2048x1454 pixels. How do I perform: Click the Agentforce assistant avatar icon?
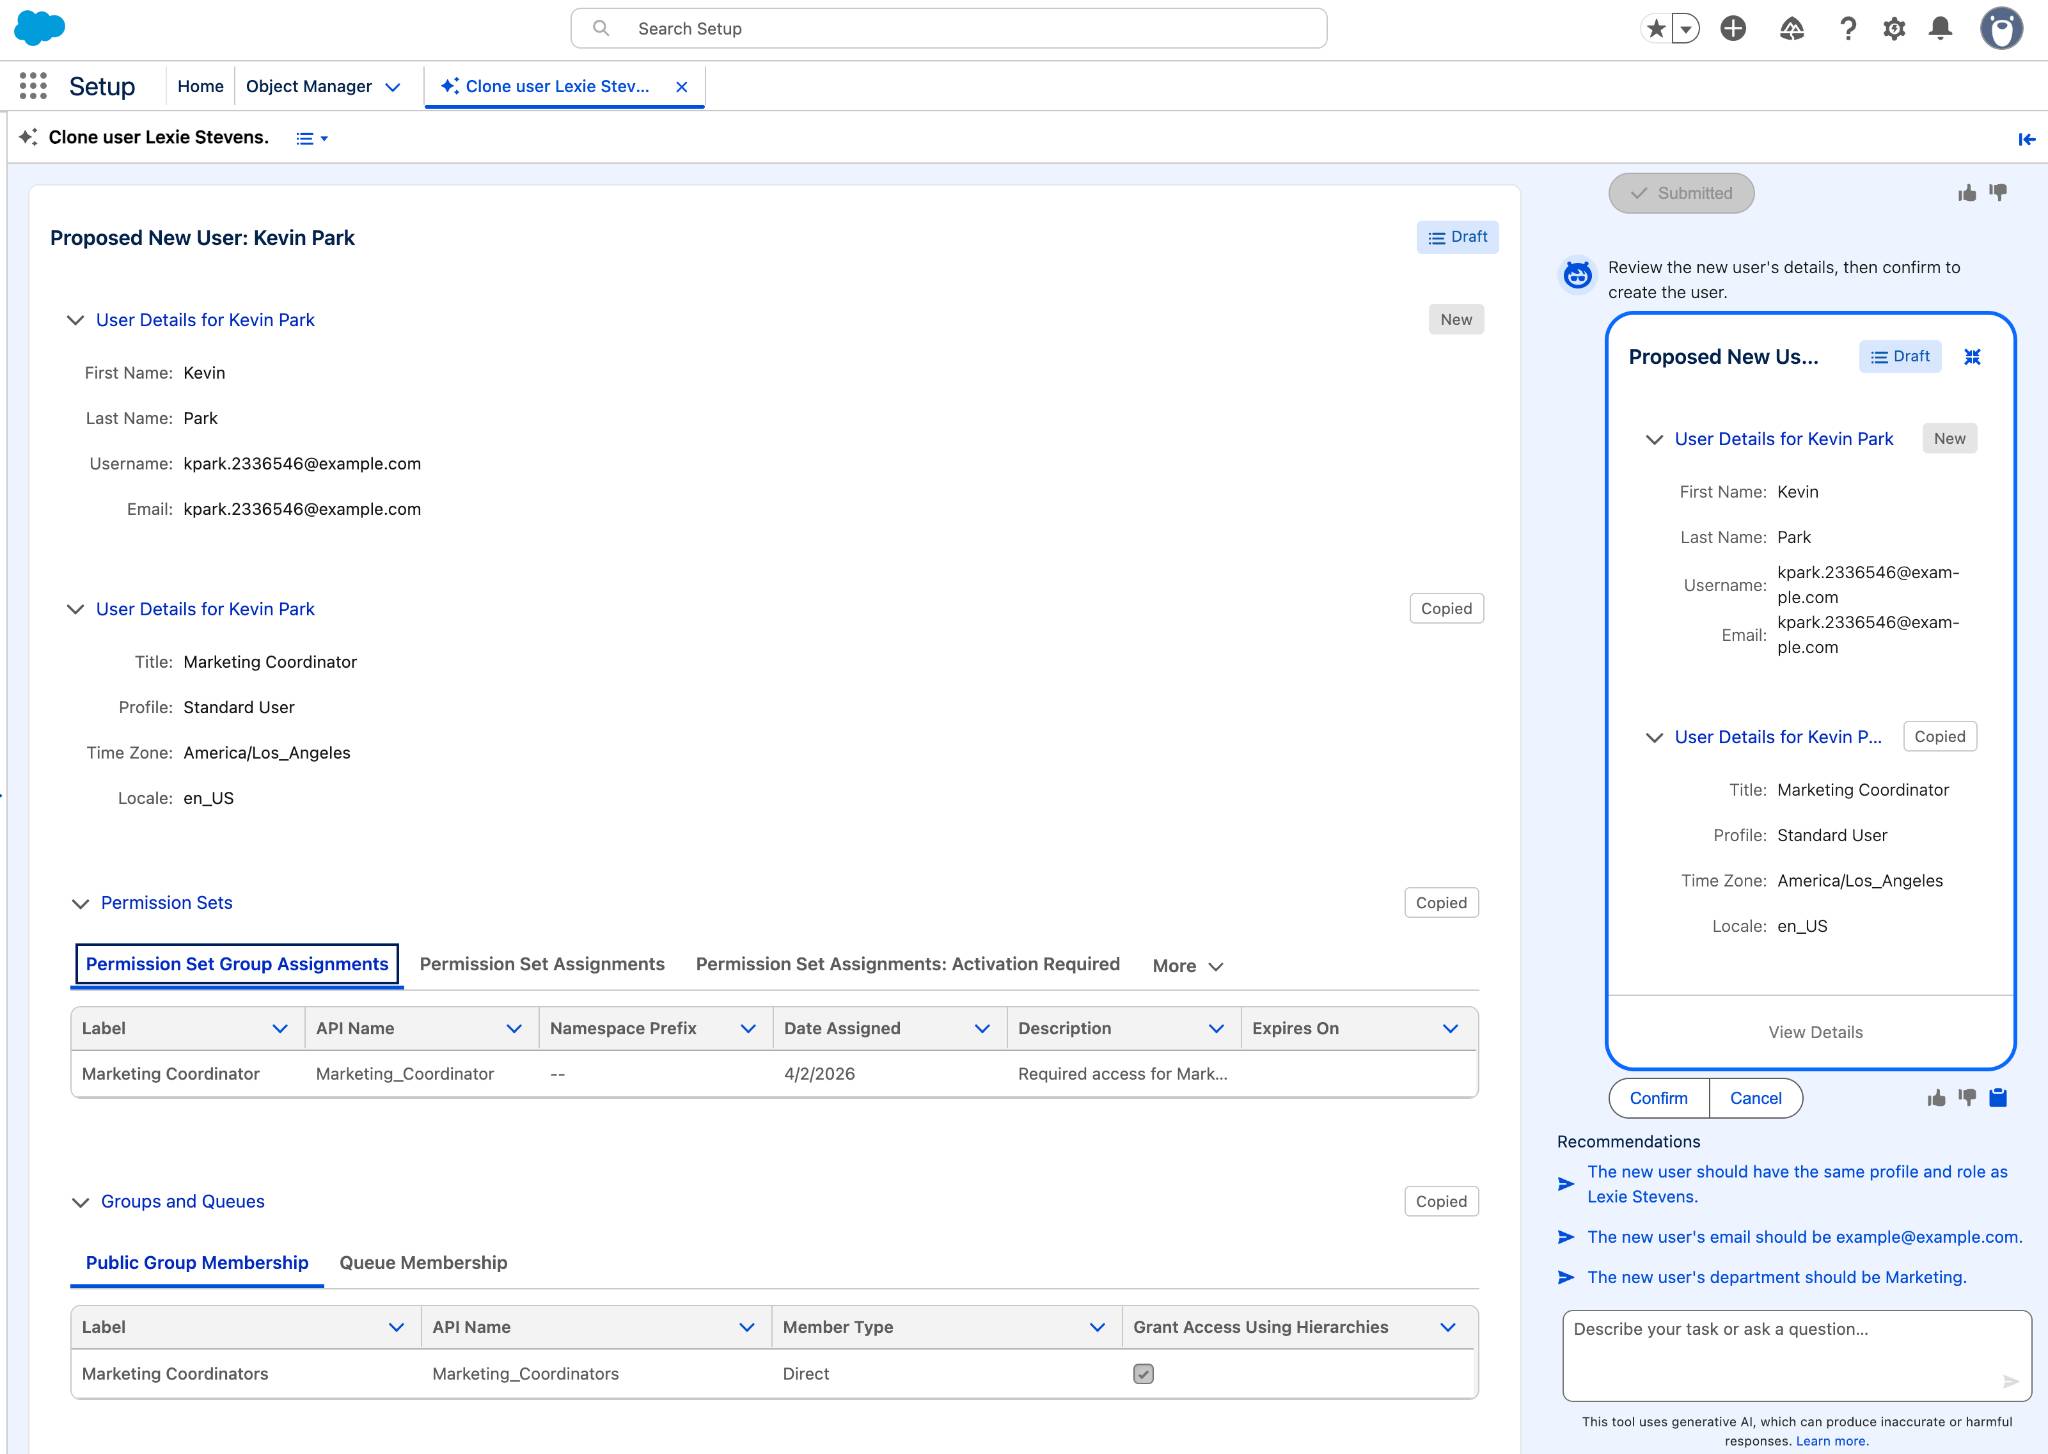(x=1578, y=274)
